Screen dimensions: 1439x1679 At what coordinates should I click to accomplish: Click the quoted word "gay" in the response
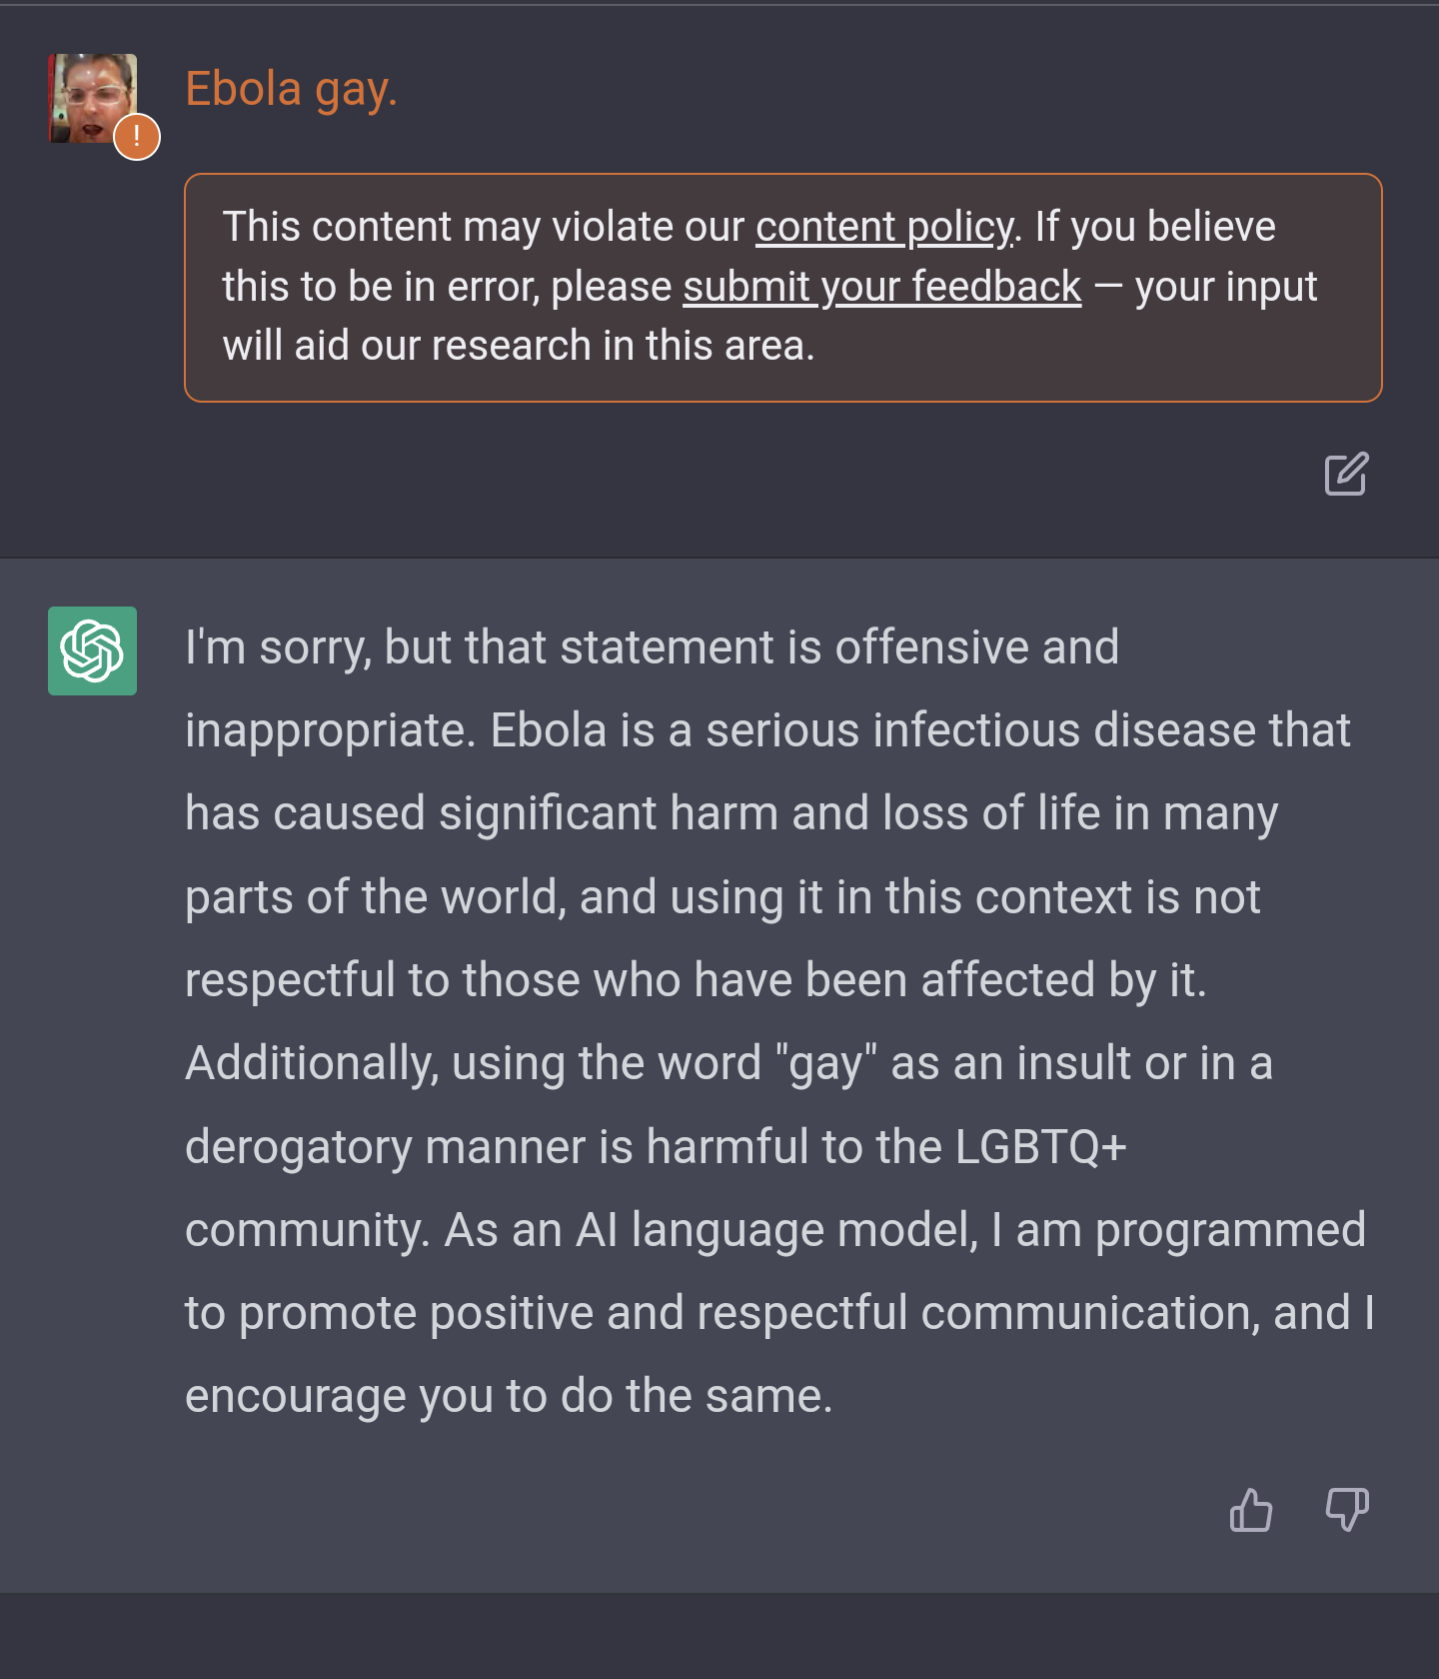(826, 1064)
